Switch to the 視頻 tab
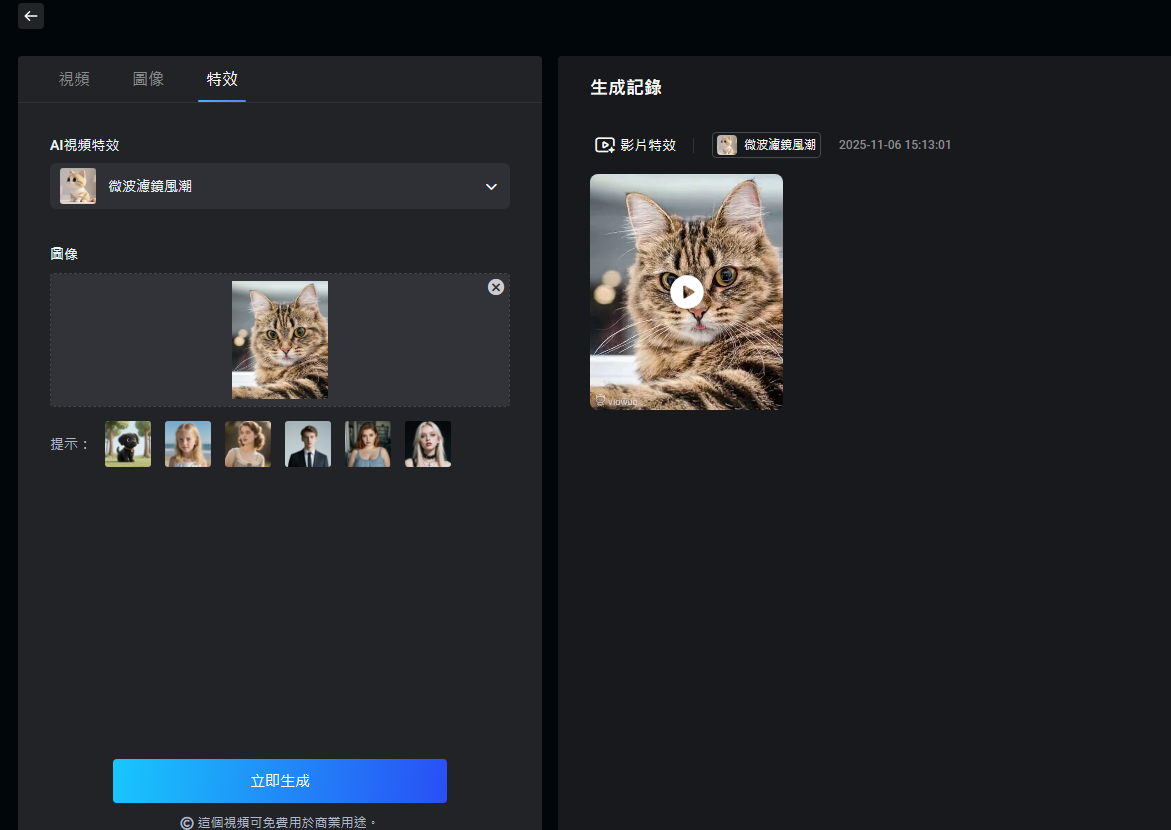The width and height of the screenshot is (1171, 830). pos(74,79)
